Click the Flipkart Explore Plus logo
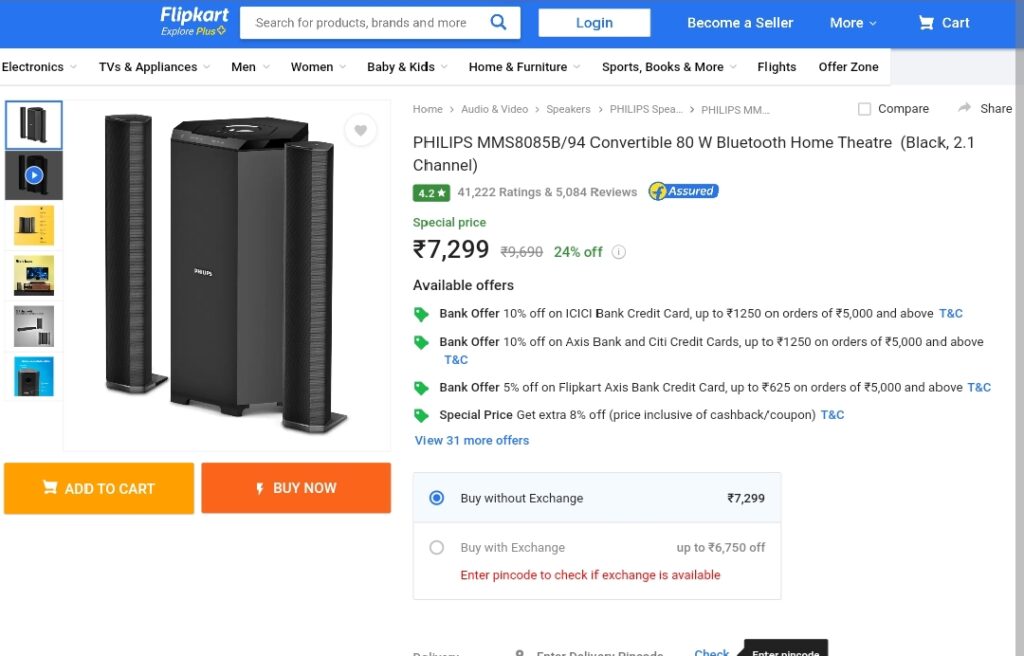 point(194,22)
